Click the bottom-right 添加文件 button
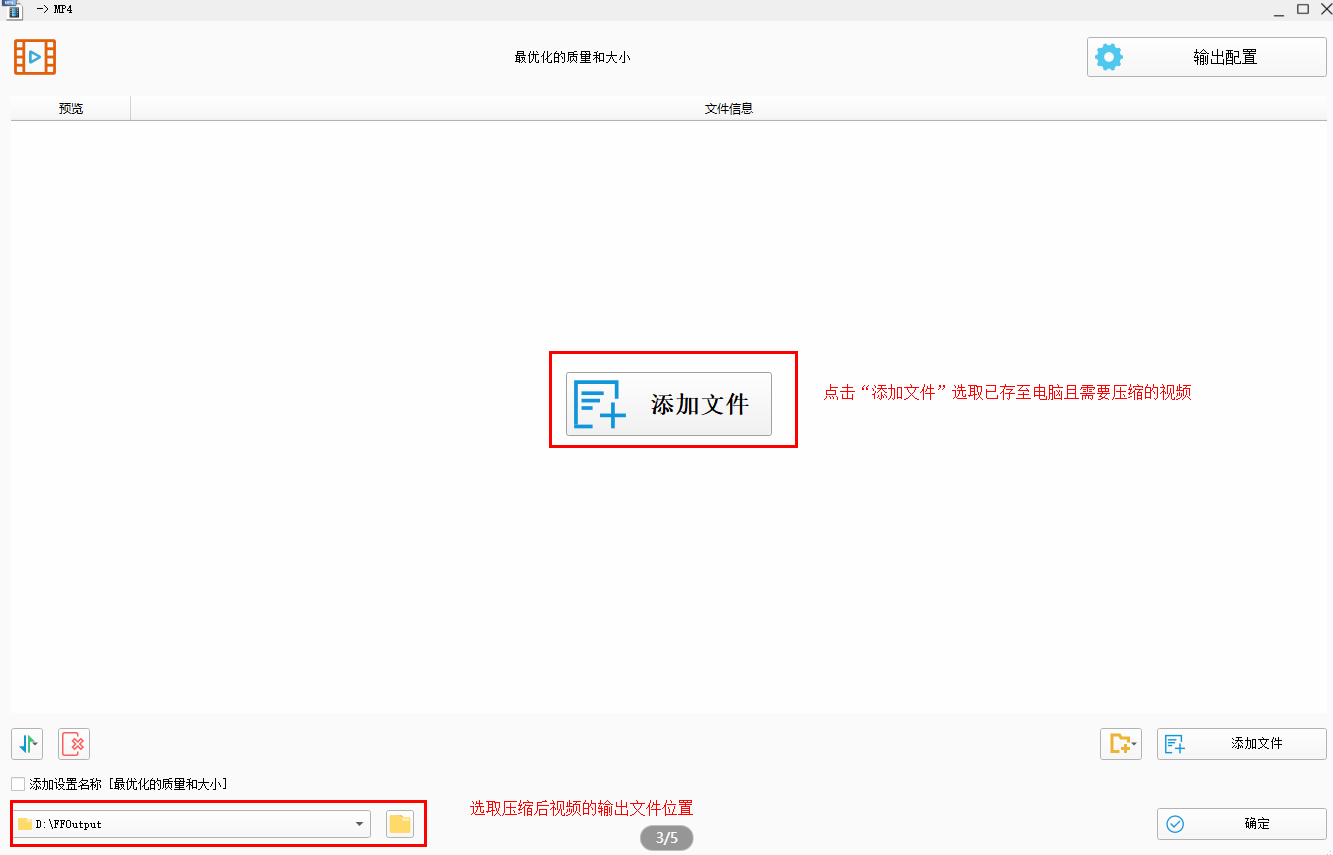 1241,744
